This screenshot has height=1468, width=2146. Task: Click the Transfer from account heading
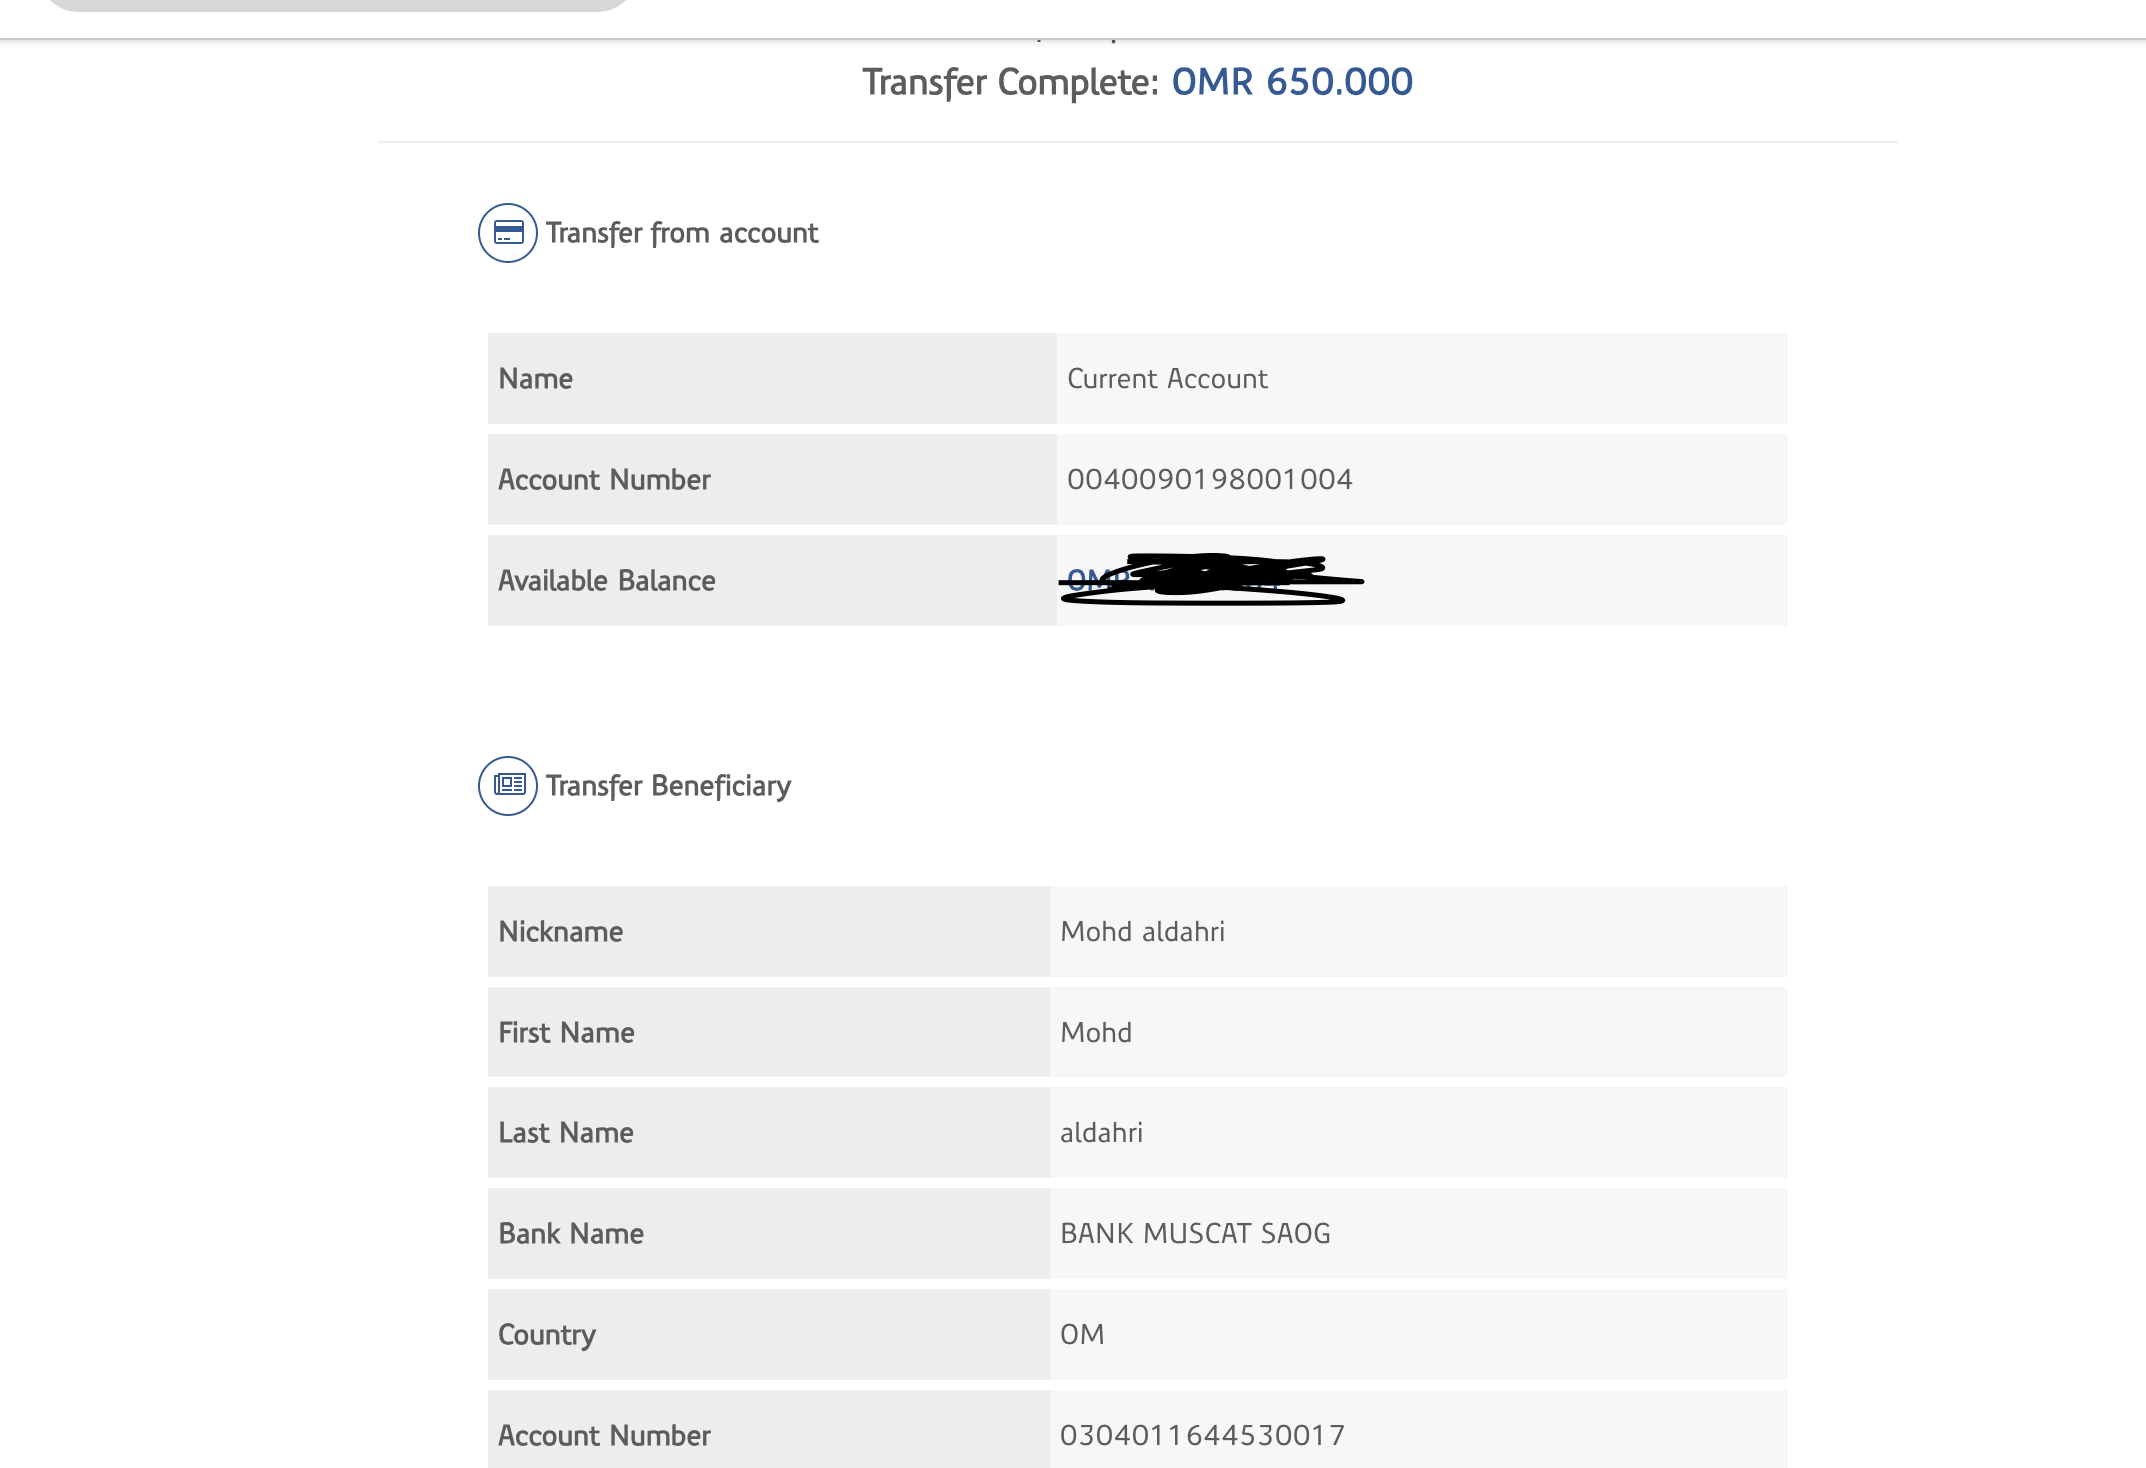click(681, 233)
